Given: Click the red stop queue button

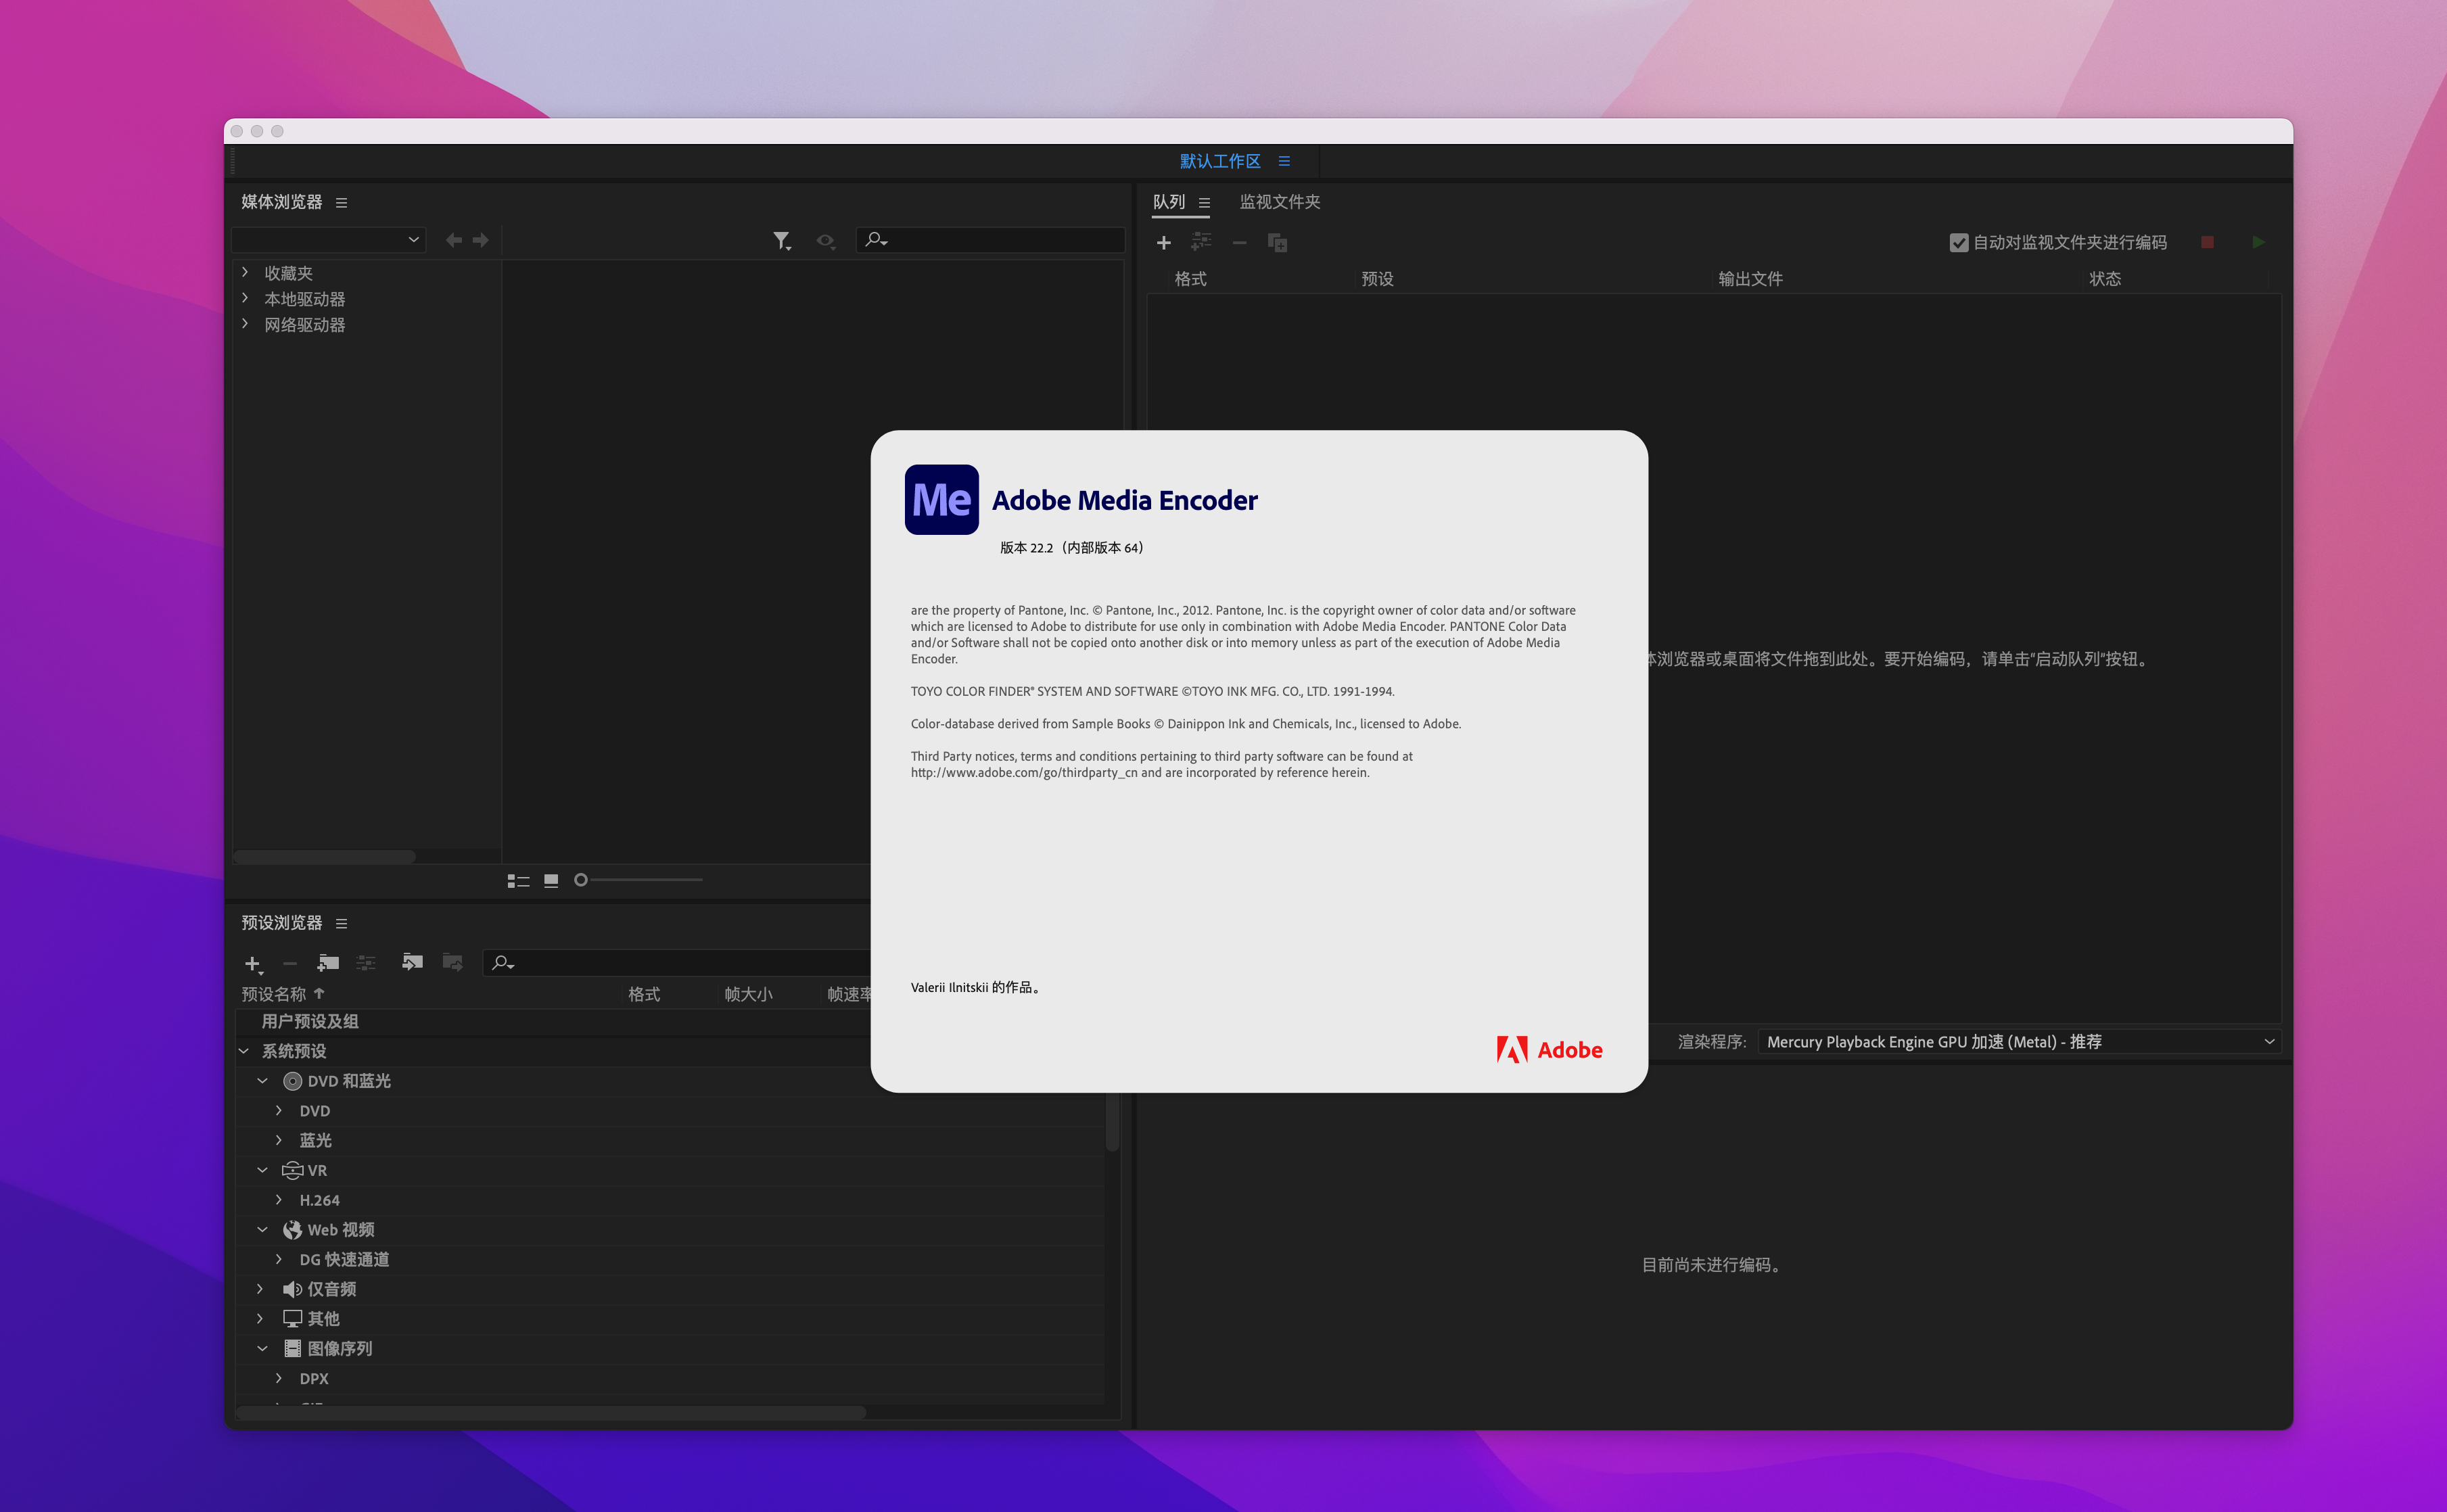Looking at the screenshot, I should [x=2207, y=242].
